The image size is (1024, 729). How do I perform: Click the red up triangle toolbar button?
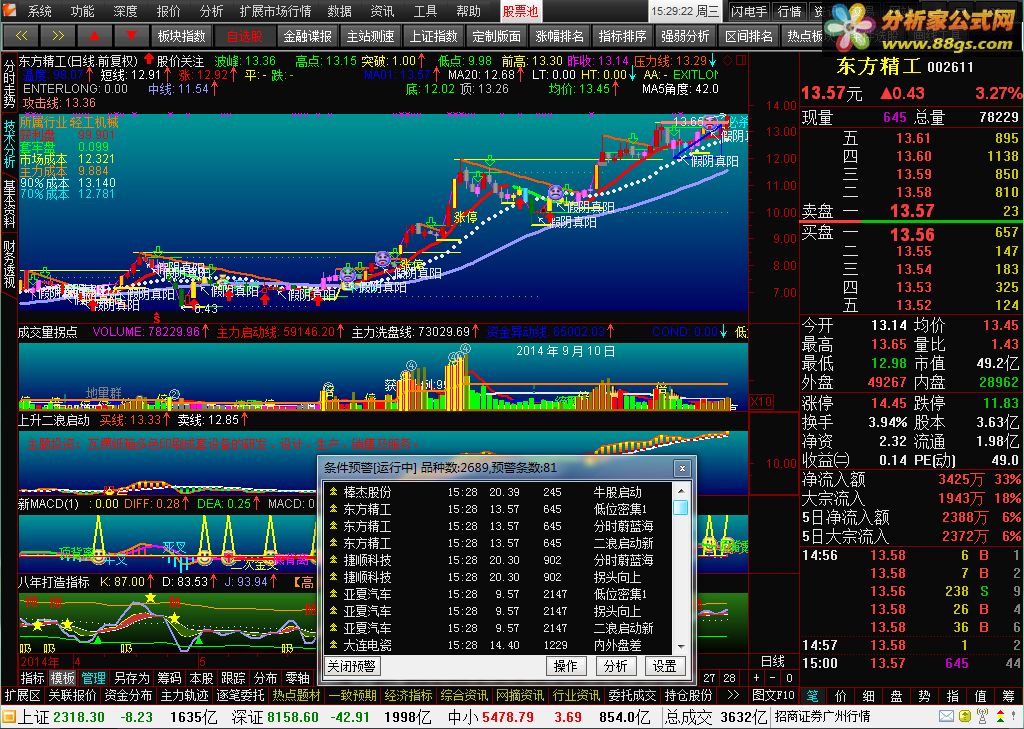click(x=94, y=36)
